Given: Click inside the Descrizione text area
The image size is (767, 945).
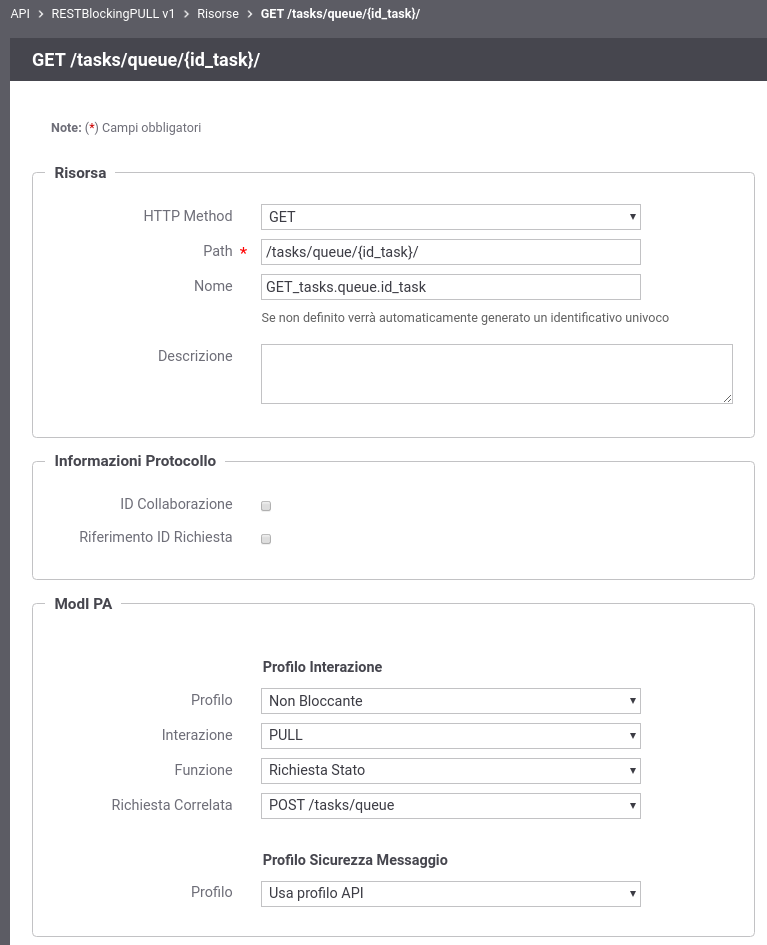Looking at the screenshot, I should (496, 374).
